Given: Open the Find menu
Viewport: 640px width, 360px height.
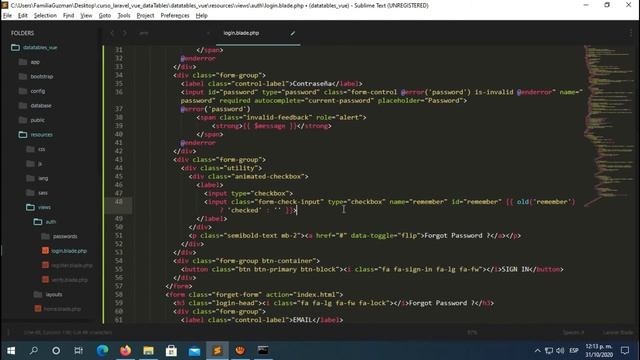Looking at the screenshot, I should pos(68,16).
